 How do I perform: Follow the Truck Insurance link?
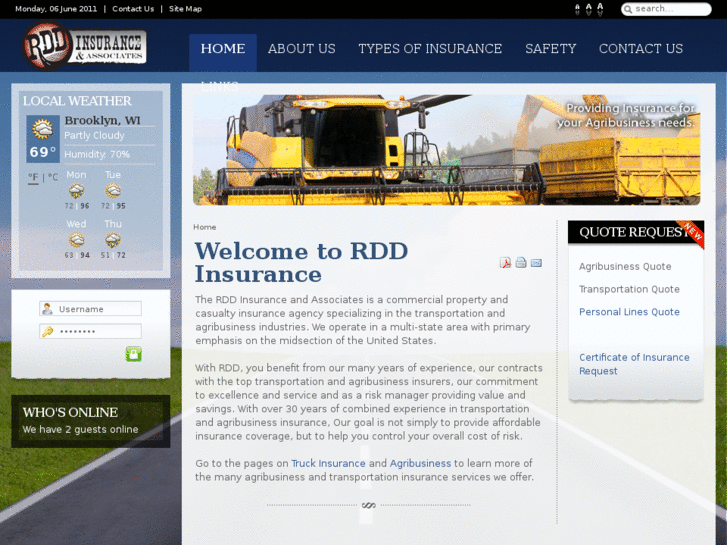pos(328,463)
